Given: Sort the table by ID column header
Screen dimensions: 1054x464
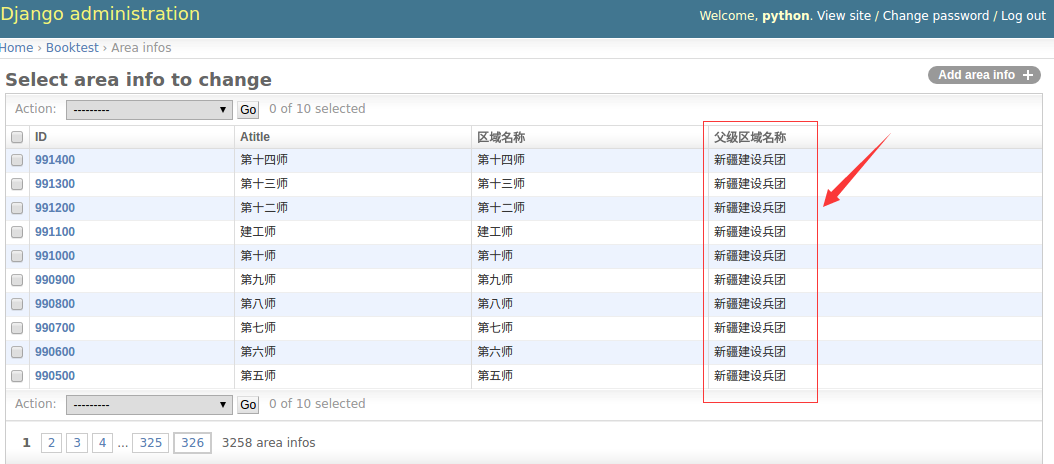Looking at the screenshot, I should click(41, 137).
